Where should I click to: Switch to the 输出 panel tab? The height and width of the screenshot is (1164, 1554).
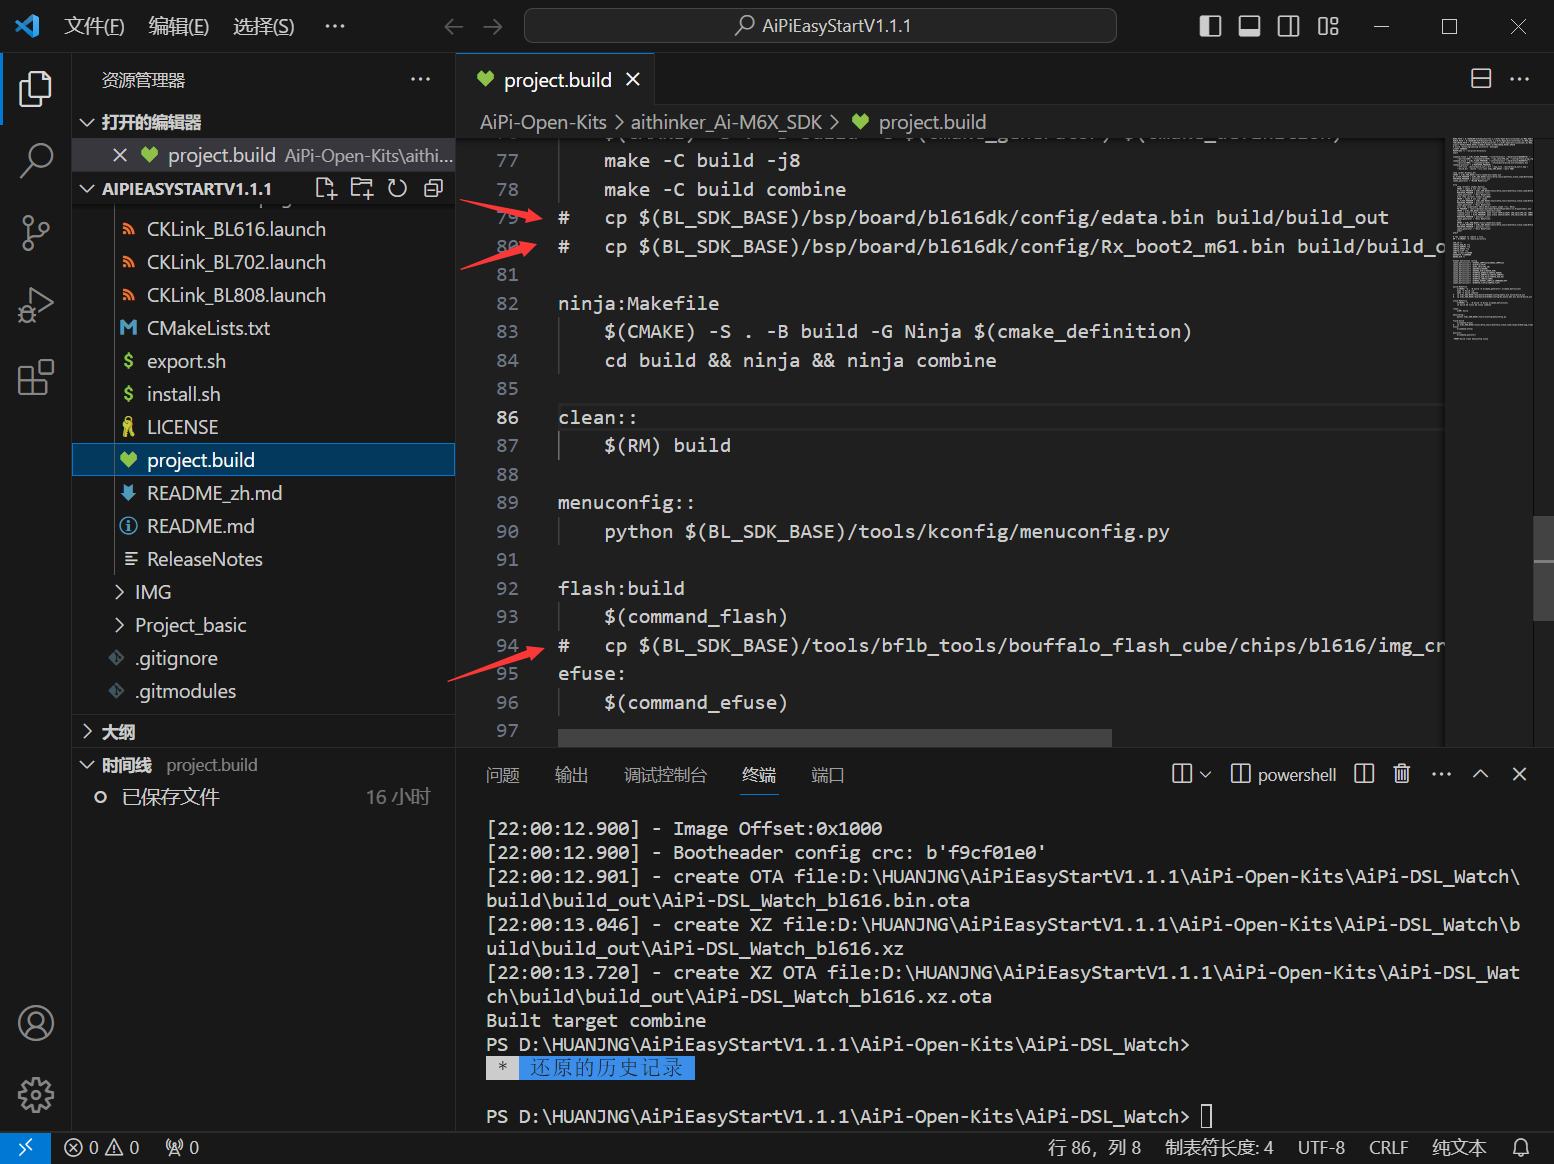pyautogui.click(x=572, y=775)
